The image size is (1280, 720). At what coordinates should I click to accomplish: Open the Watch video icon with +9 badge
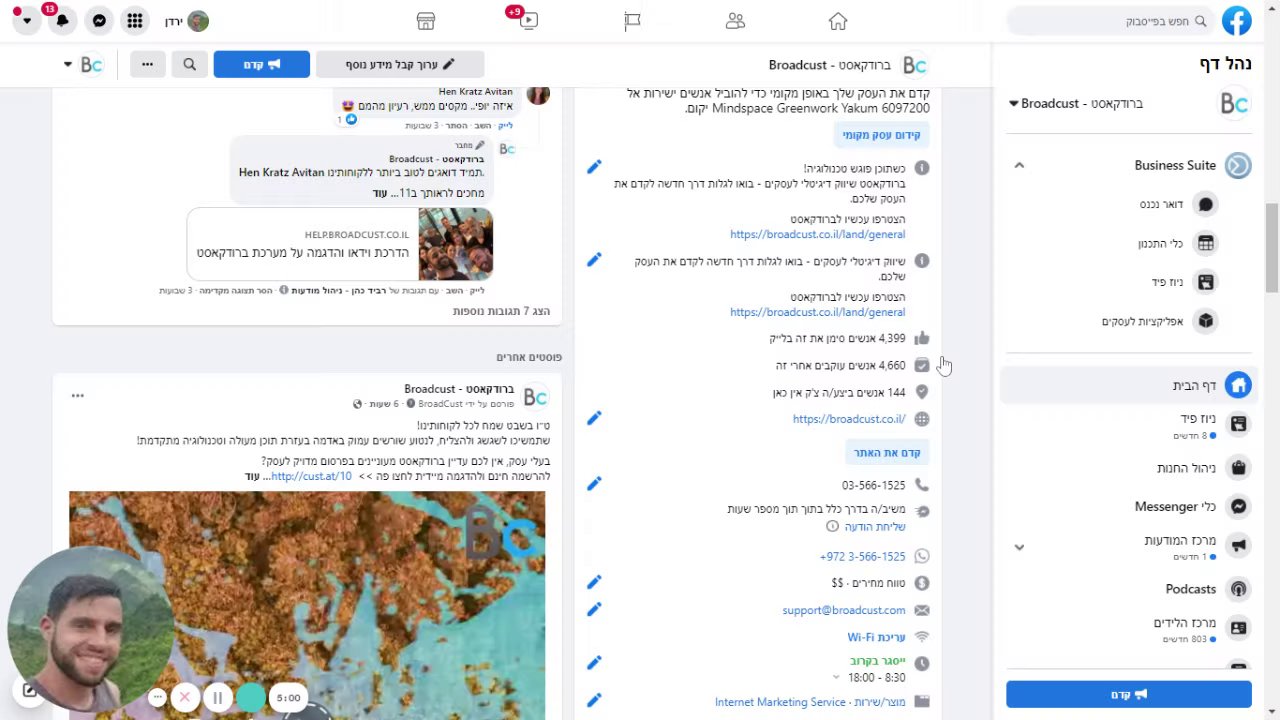tap(529, 21)
